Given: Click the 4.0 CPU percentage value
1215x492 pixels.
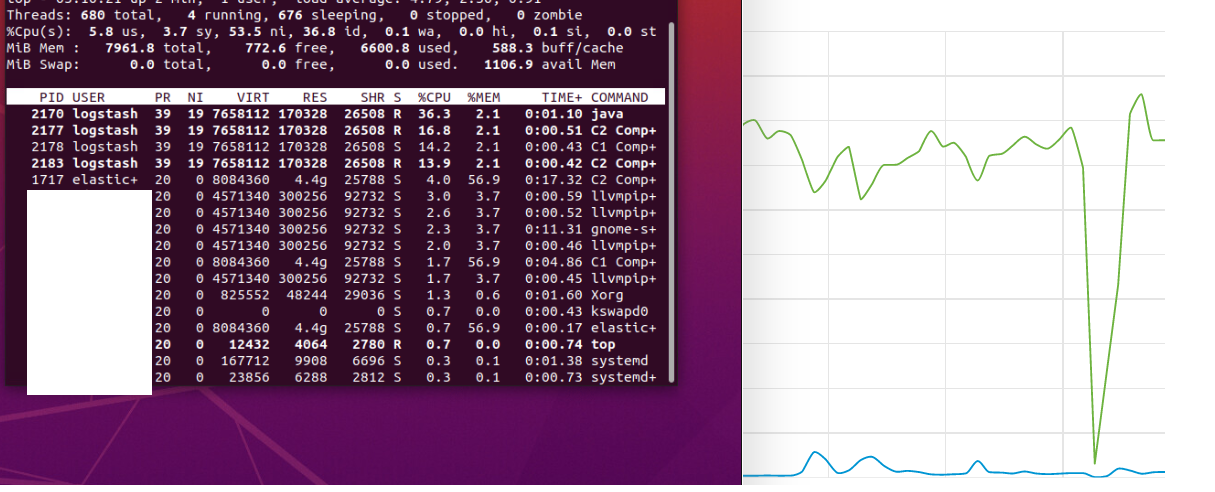Looking at the screenshot, I should click(x=438, y=179).
